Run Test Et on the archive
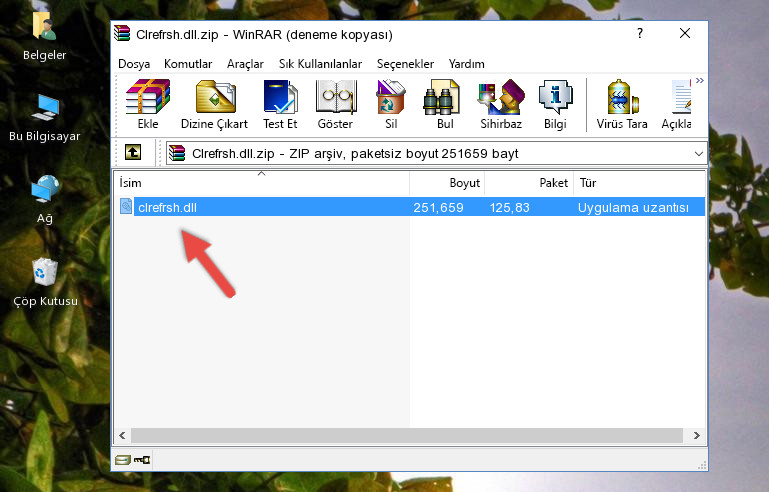Screen dimensions: 769x492 (280, 104)
